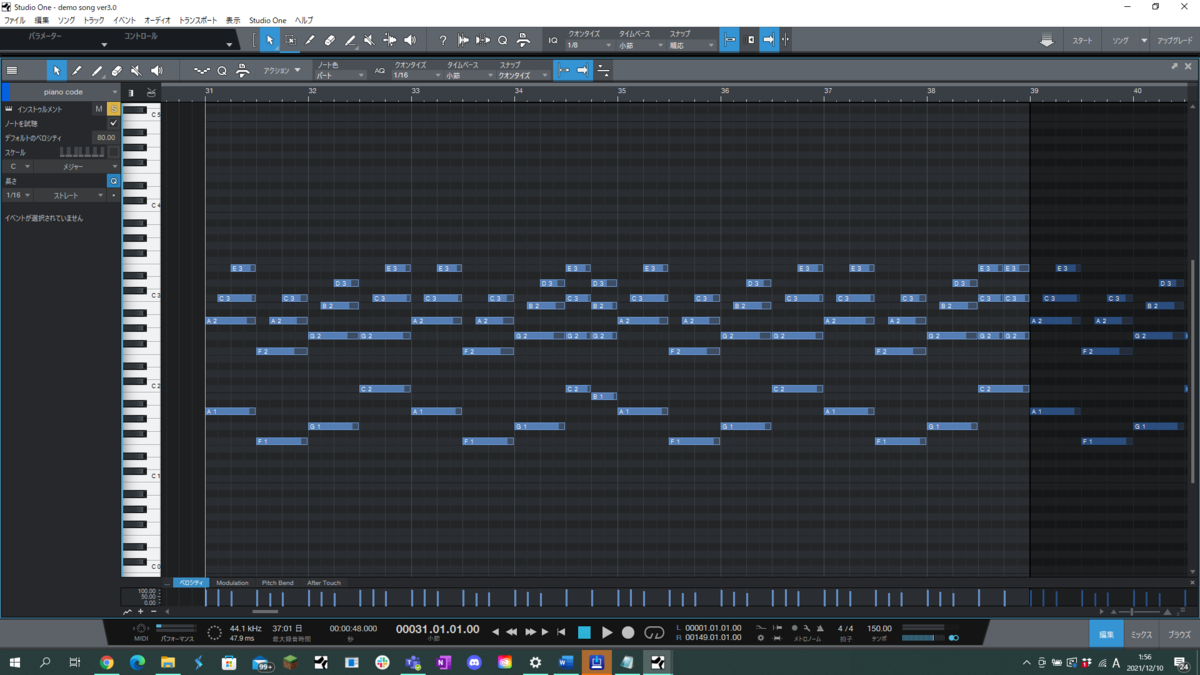Viewport: 1200px width, 675px height.
Task: Click the Rewind button in transport
Action: [x=512, y=632]
